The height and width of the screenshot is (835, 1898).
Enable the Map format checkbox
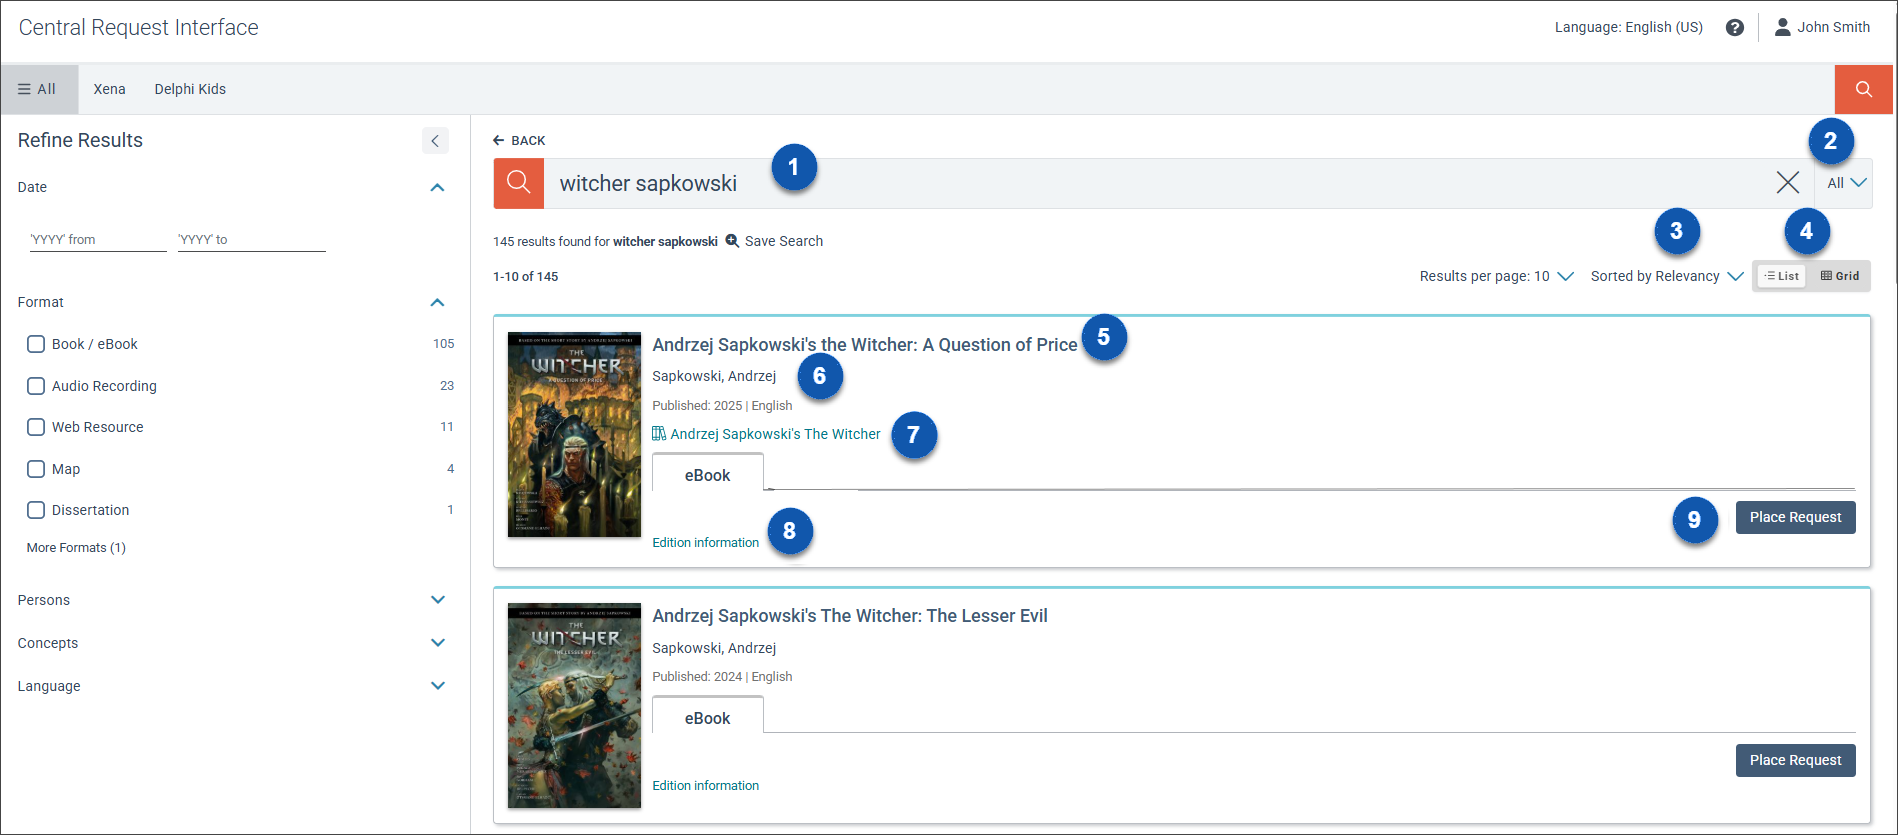coord(36,469)
